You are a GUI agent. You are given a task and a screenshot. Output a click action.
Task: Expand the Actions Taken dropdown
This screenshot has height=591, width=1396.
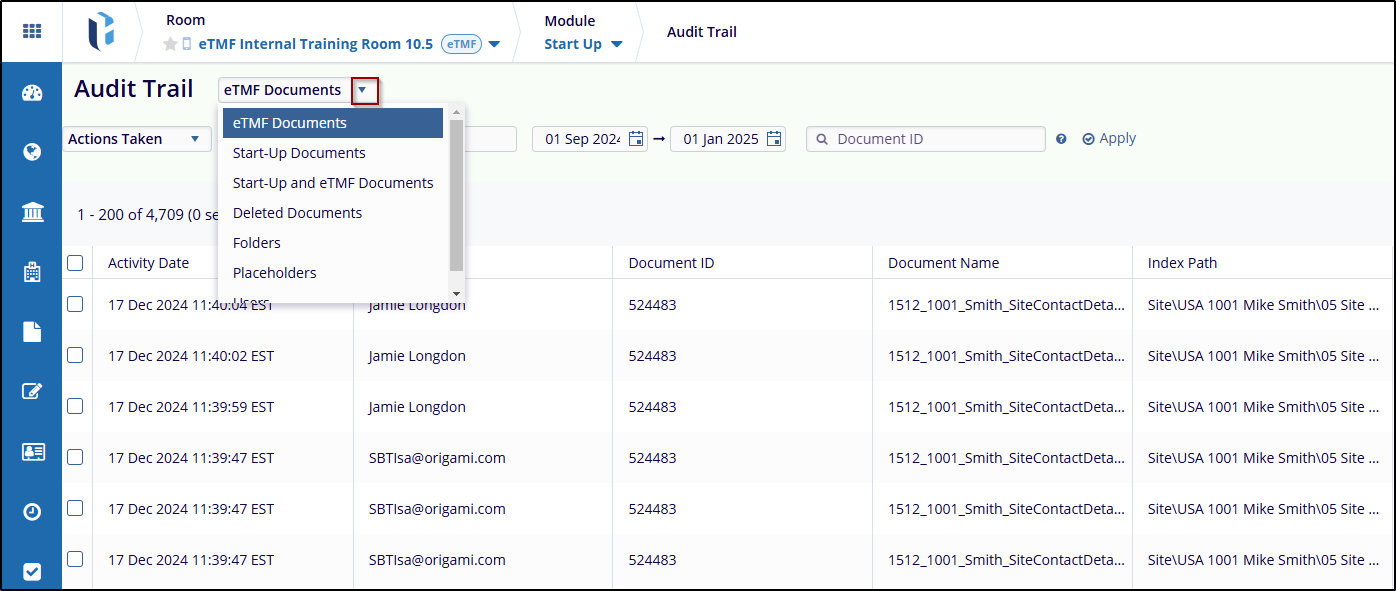[x=136, y=139]
